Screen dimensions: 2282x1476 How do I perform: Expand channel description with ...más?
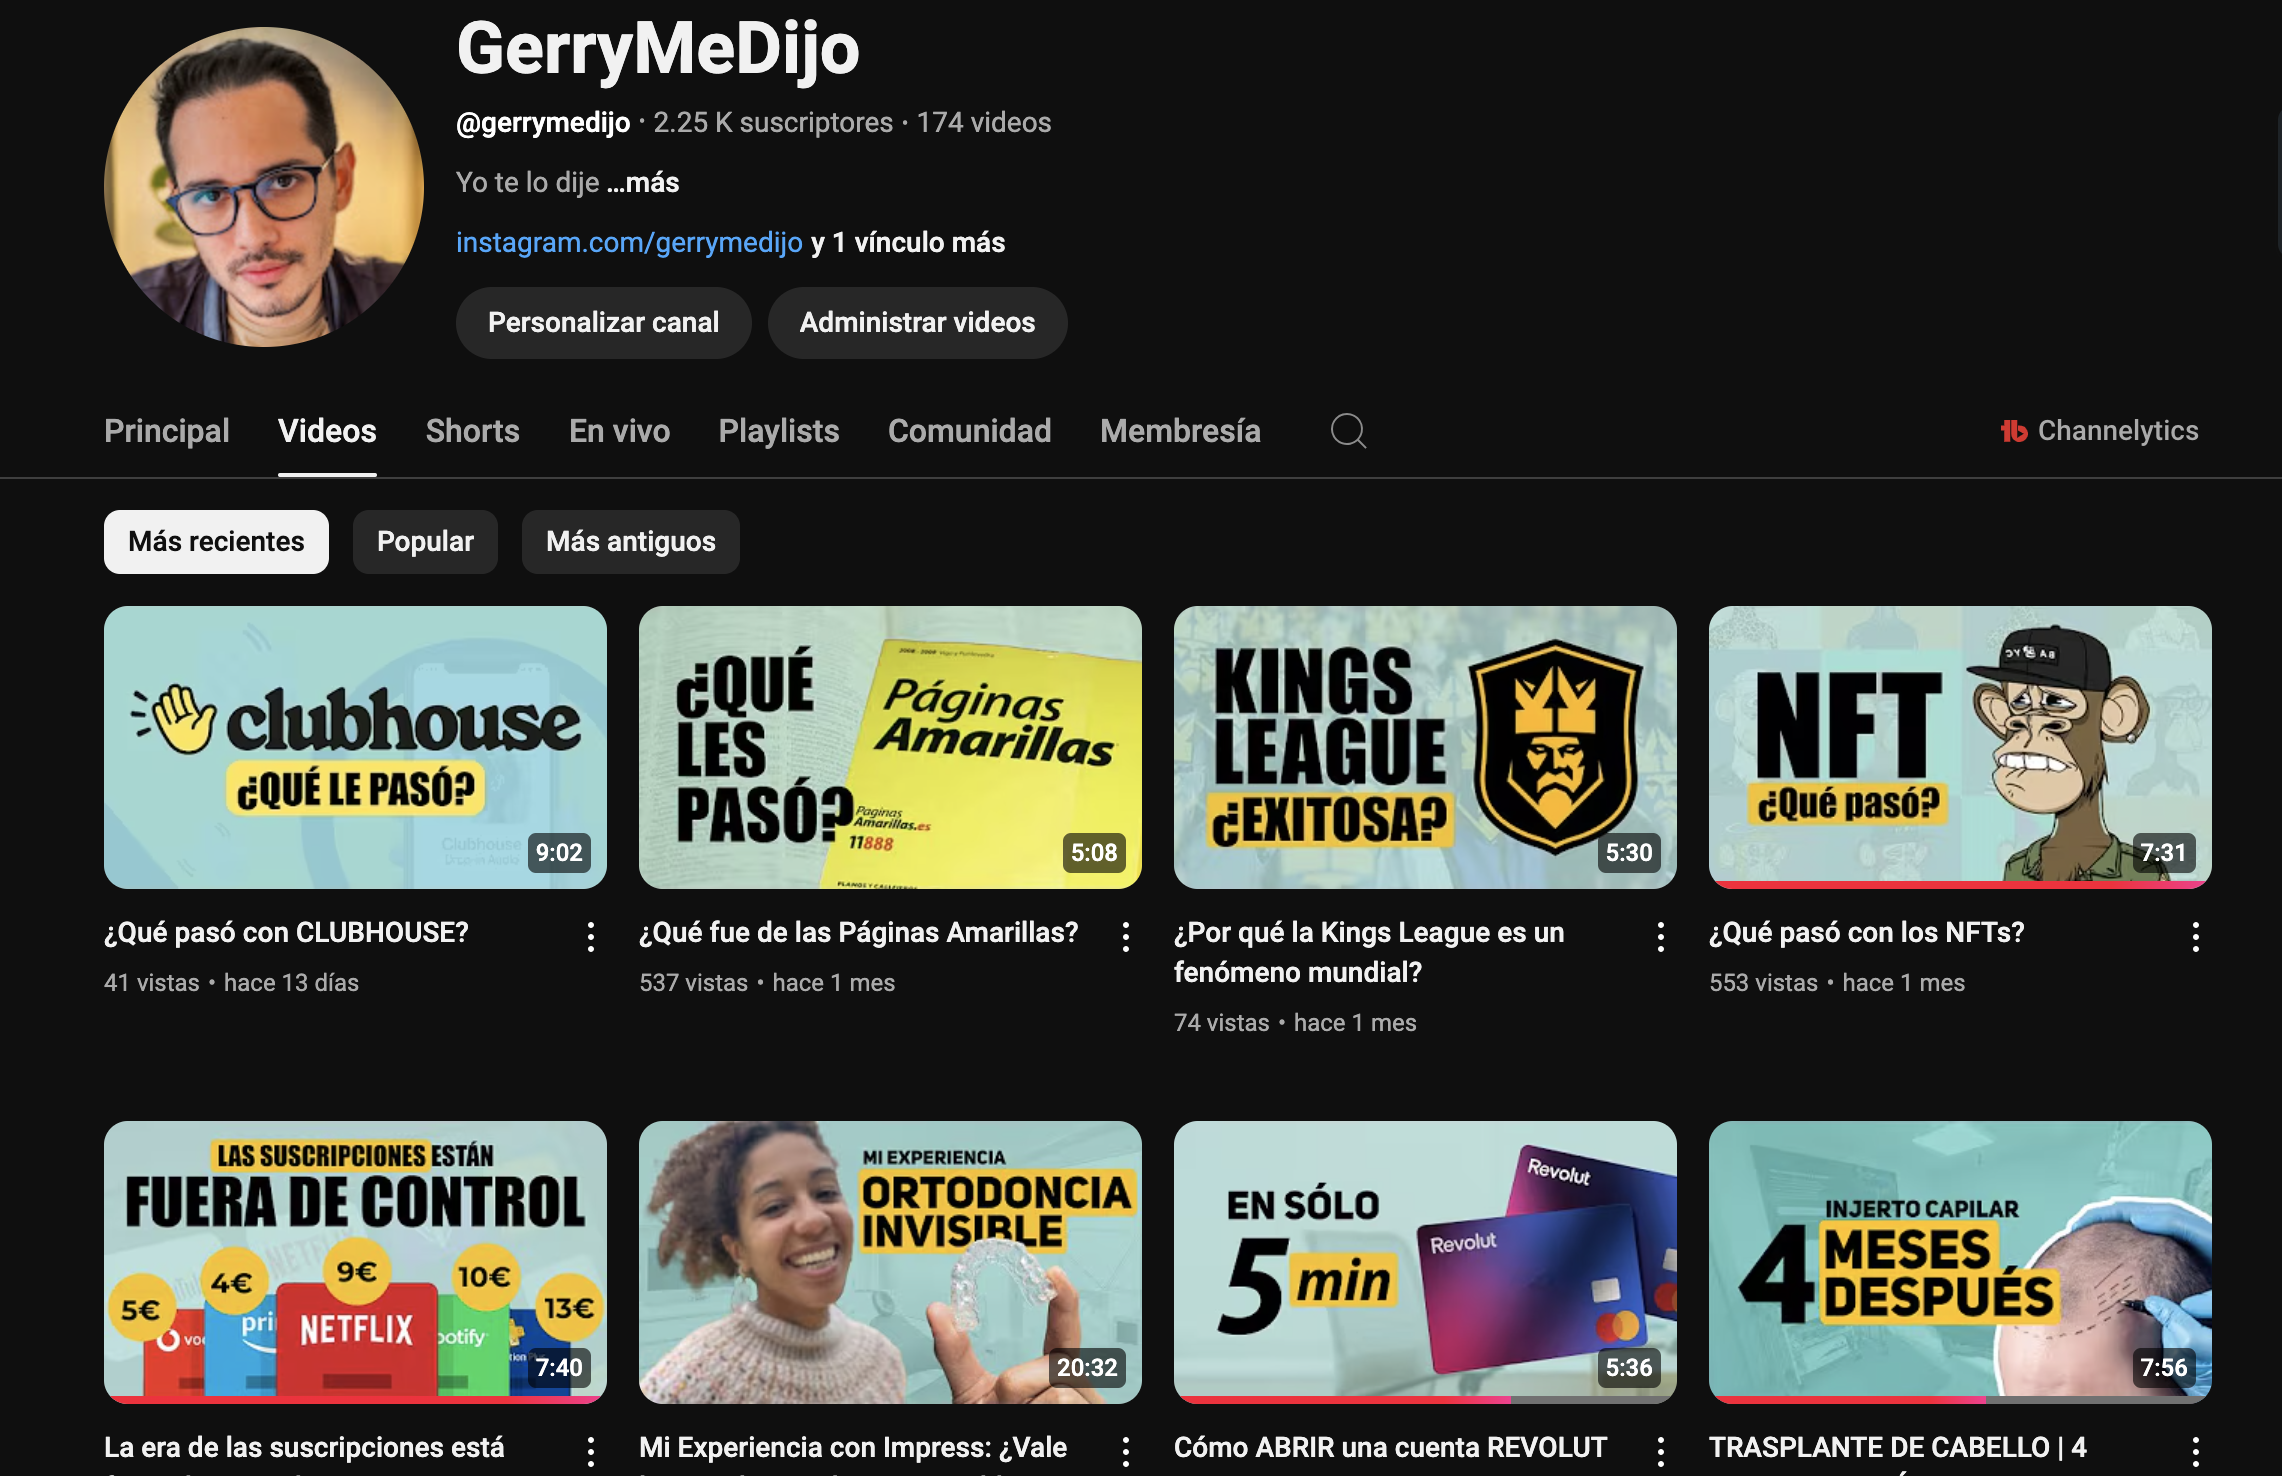click(x=643, y=183)
